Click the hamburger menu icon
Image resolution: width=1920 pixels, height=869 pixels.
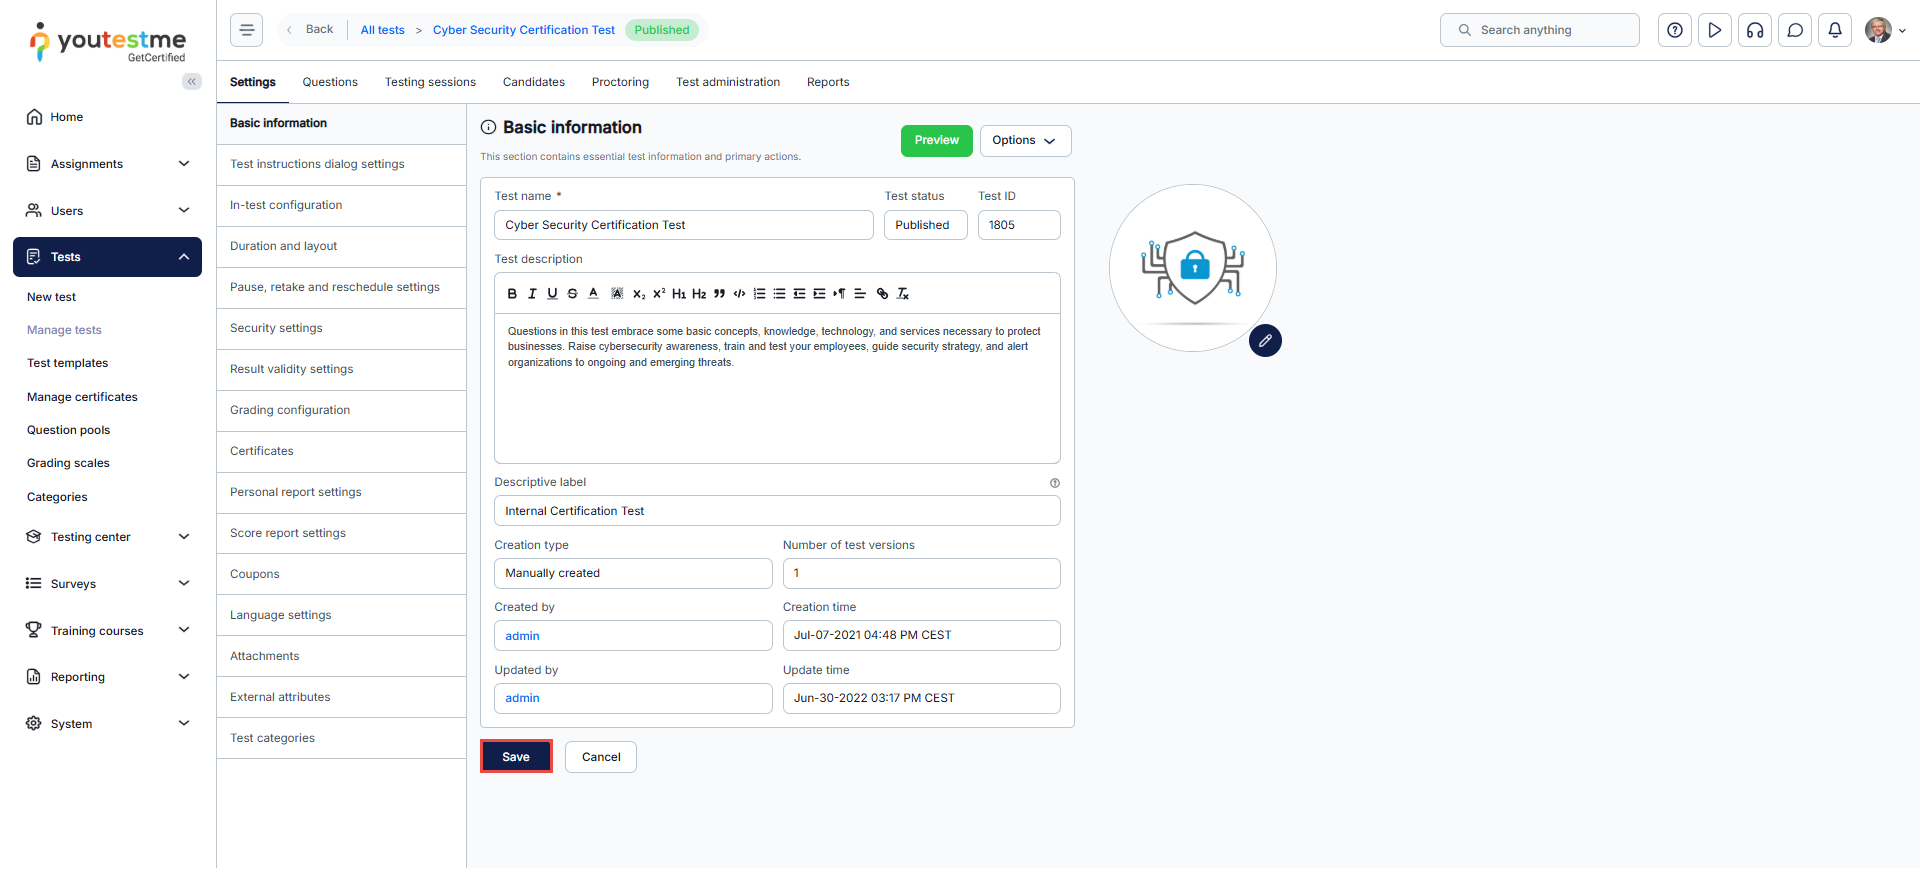(x=247, y=30)
